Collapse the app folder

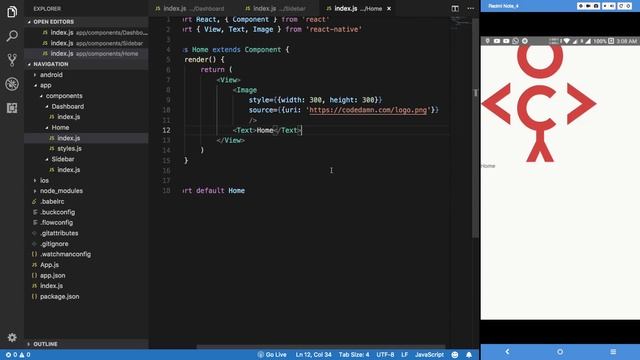(45, 85)
